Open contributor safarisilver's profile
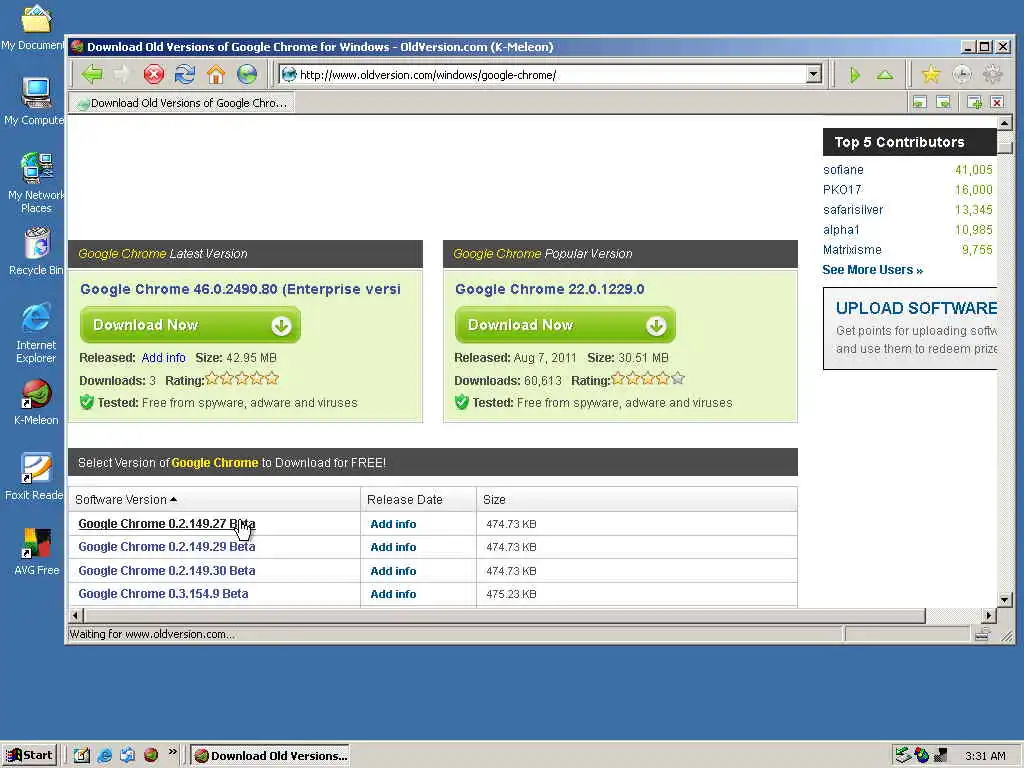 tap(853, 210)
